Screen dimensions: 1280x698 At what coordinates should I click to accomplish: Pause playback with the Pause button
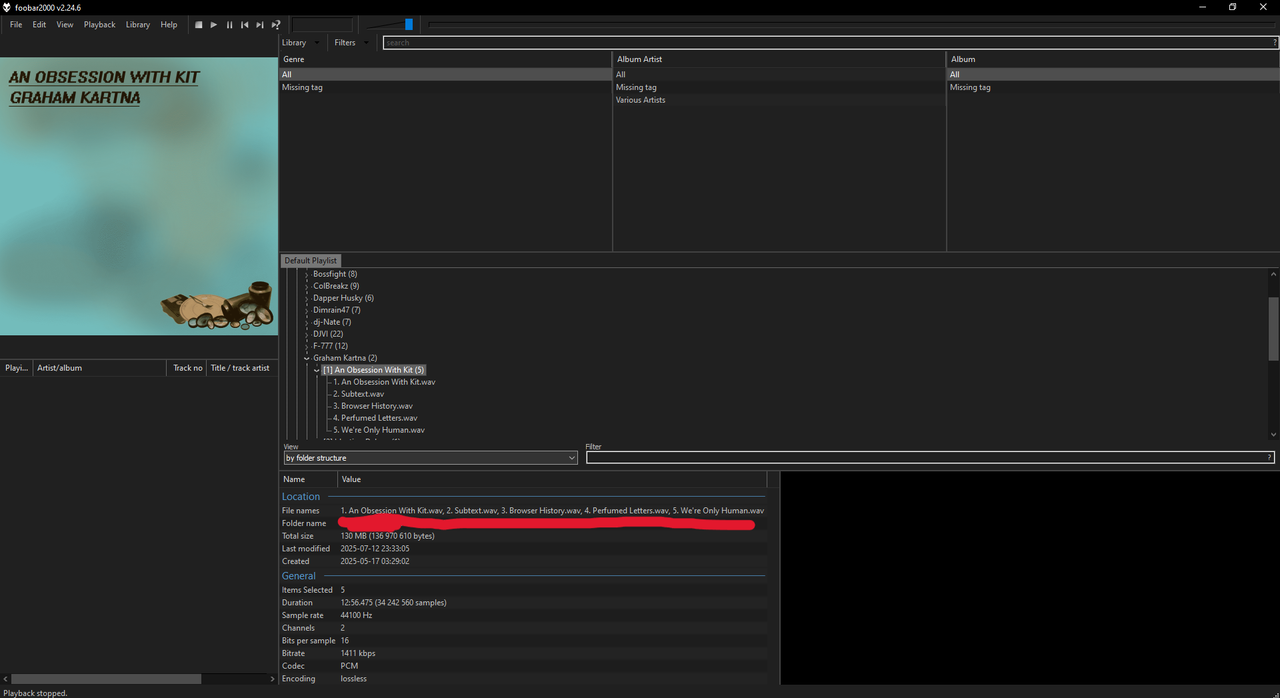(x=229, y=25)
